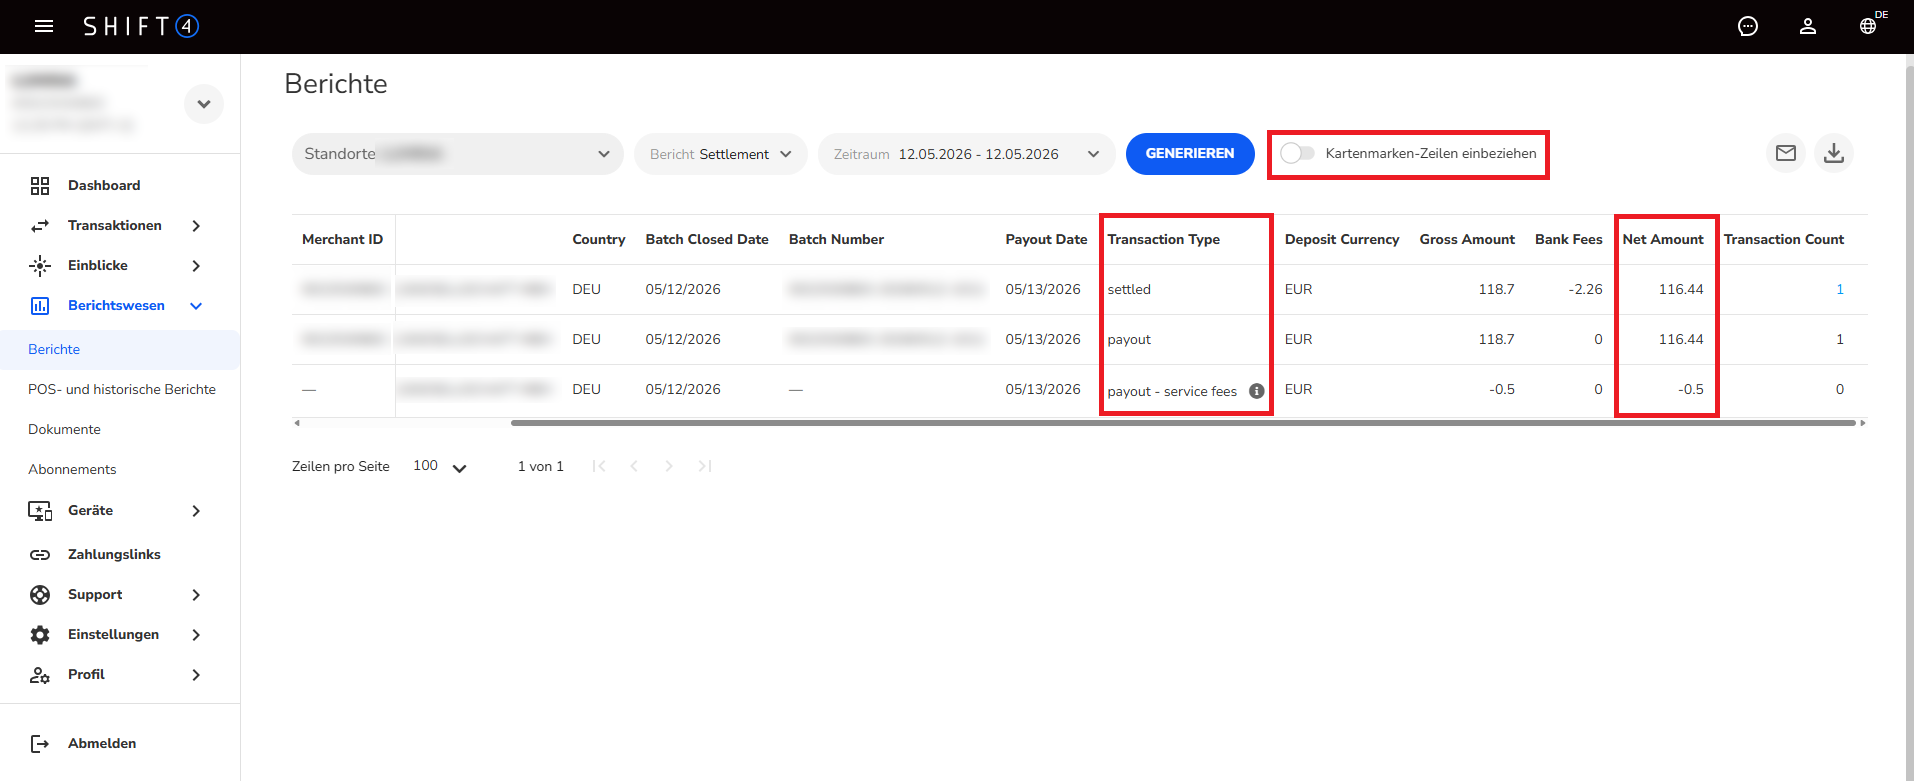This screenshot has width=1914, height=781.
Task: Open the Standorte dropdown
Action: tap(458, 154)
